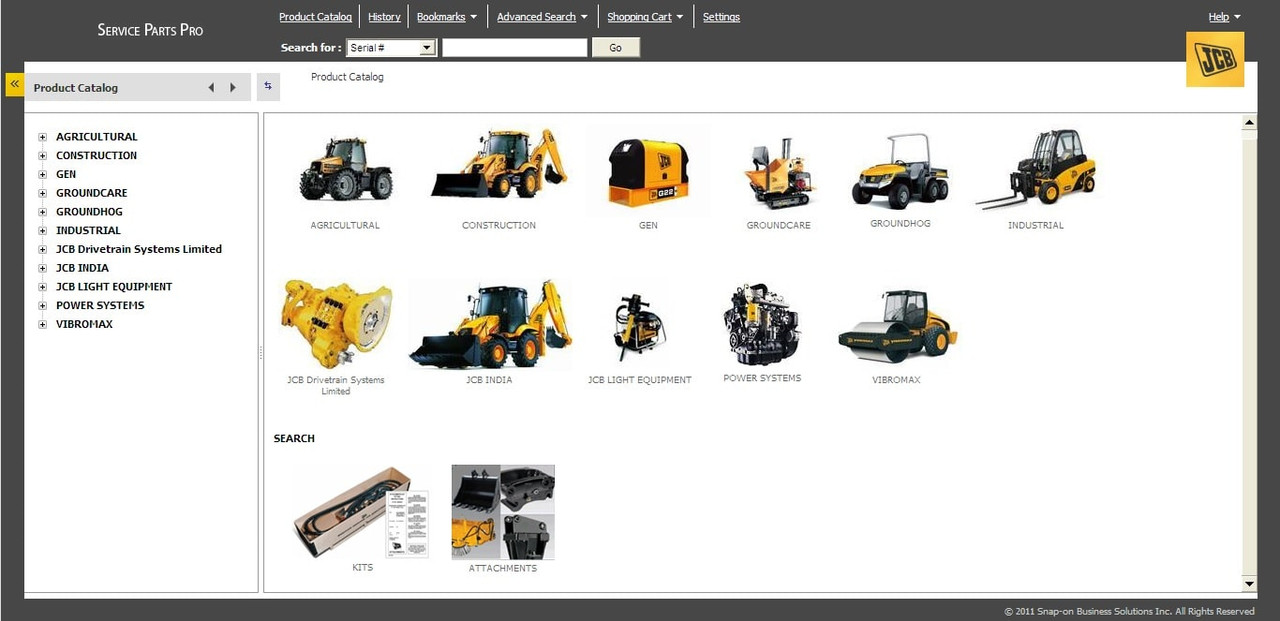Open the Serial # search type dropdown
The image size is (1280, 621).
tap(391, 48)
